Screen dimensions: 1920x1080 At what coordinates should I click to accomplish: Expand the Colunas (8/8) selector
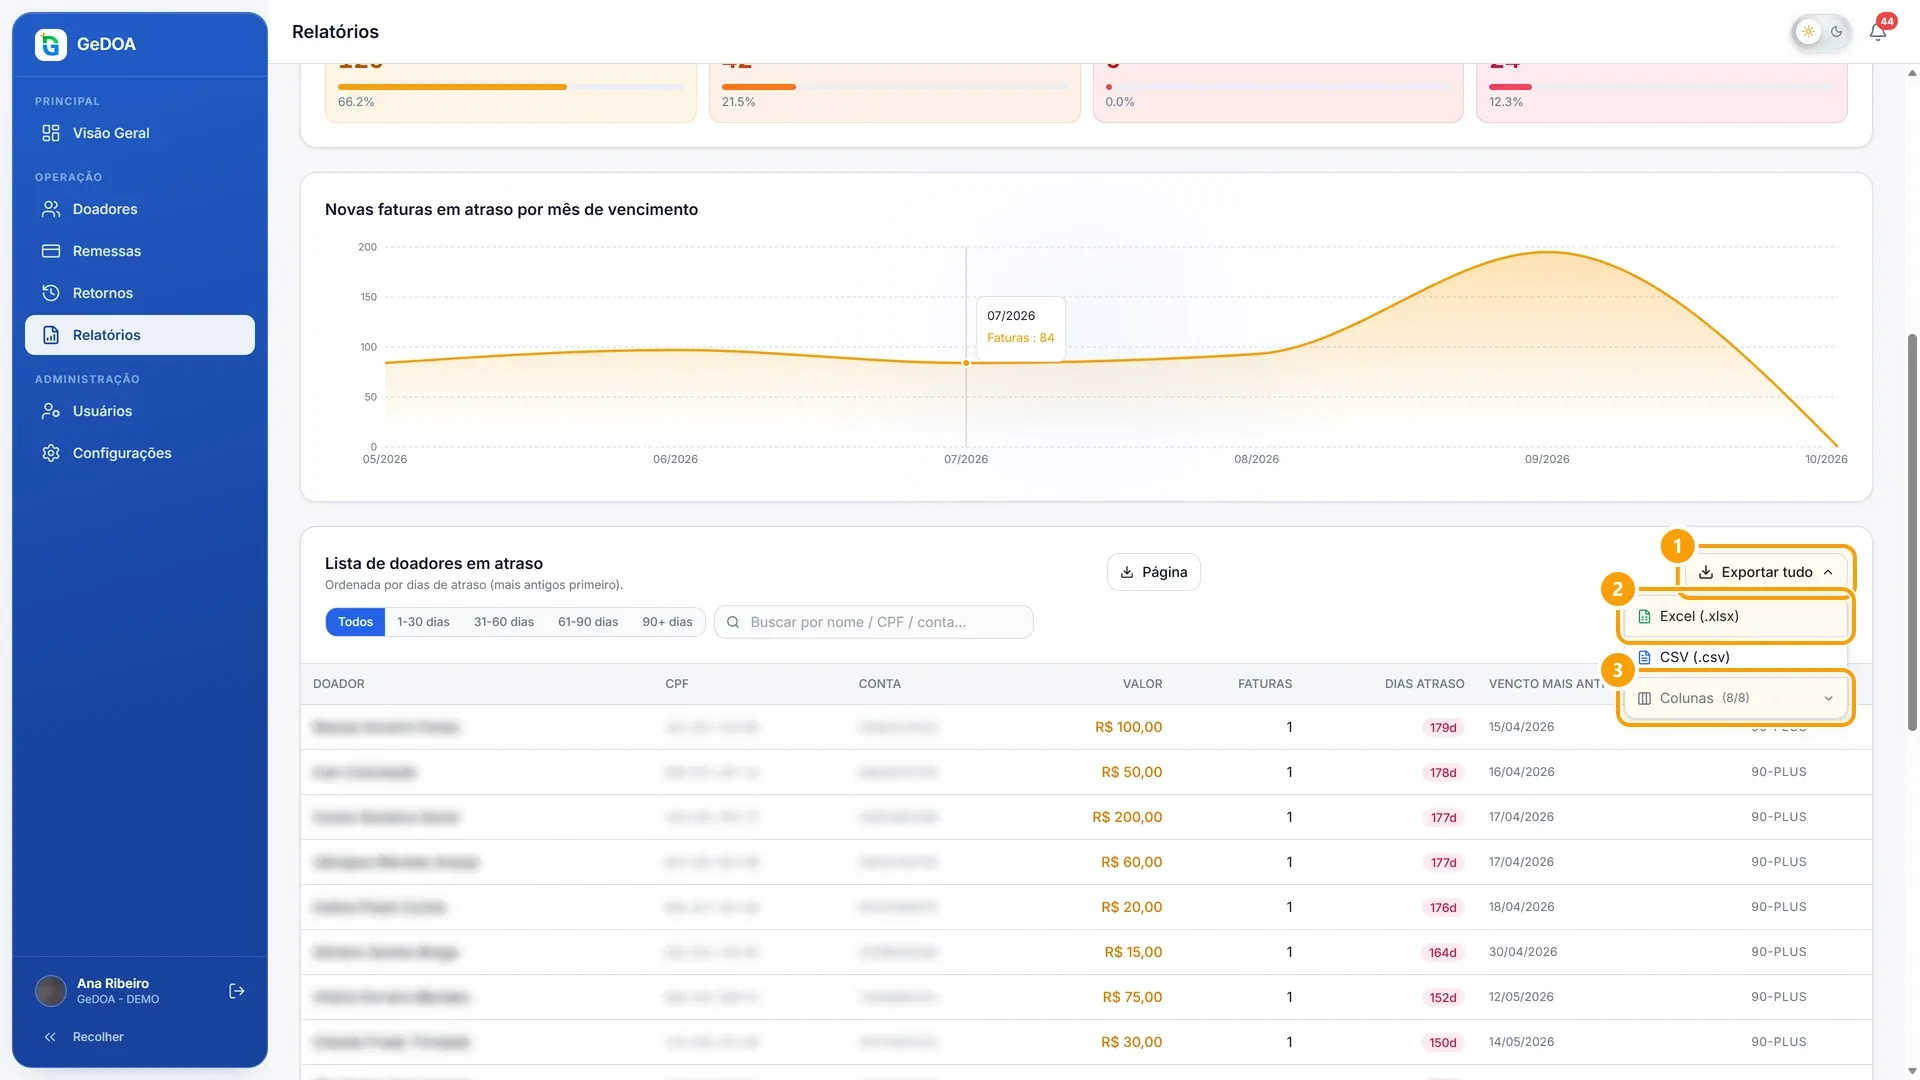[x=1735, y=698]
